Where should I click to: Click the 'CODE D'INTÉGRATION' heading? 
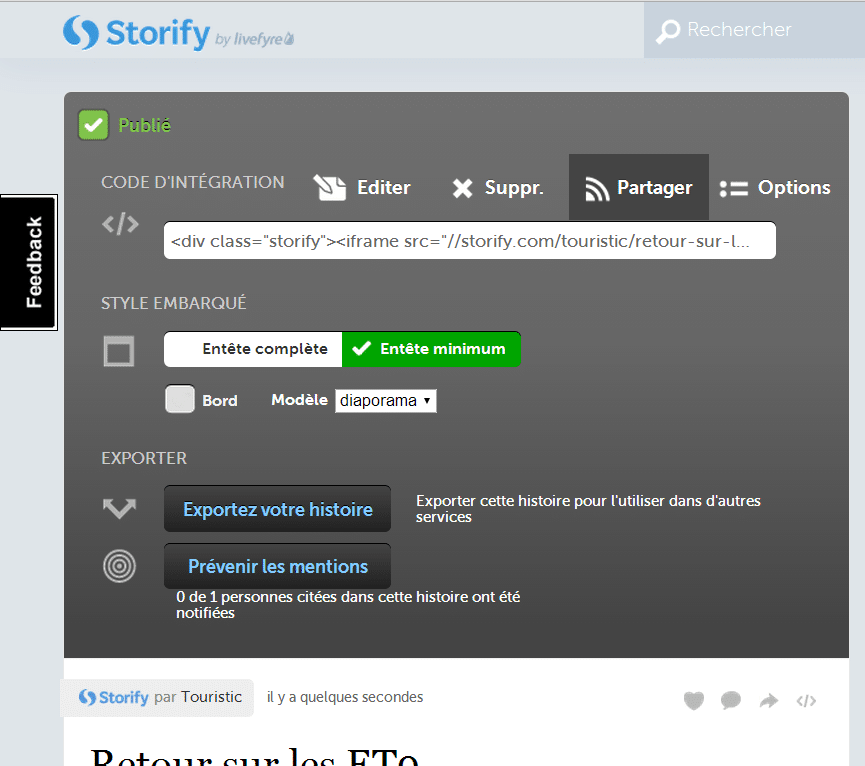tap(193, 182)
